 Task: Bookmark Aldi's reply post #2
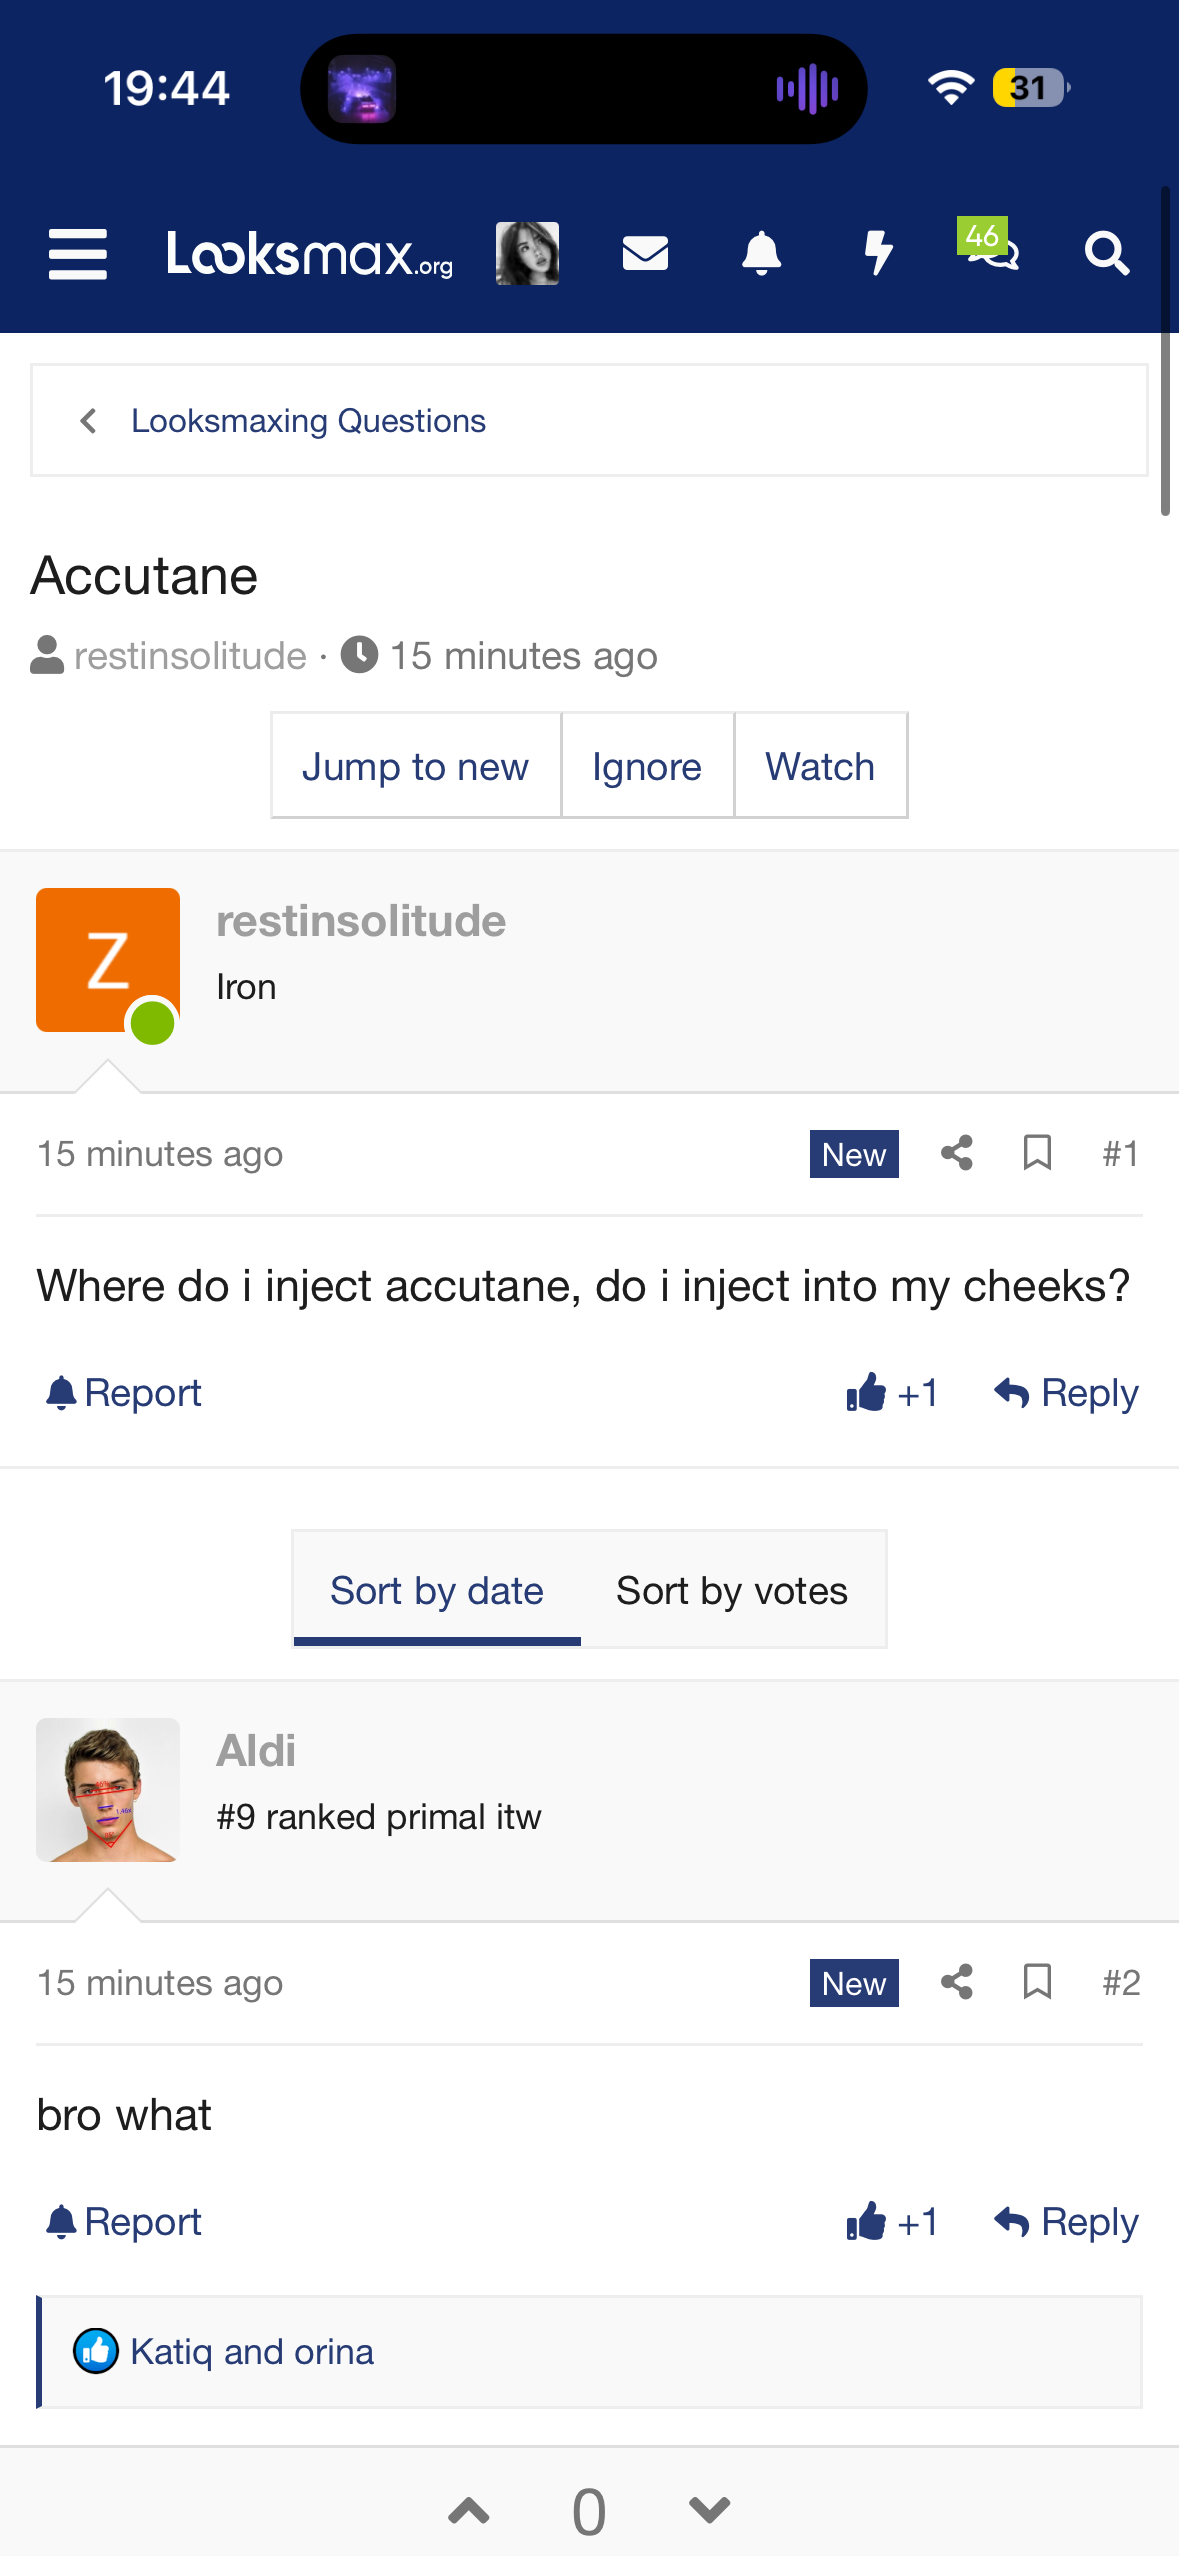tap(1037, 1982)
